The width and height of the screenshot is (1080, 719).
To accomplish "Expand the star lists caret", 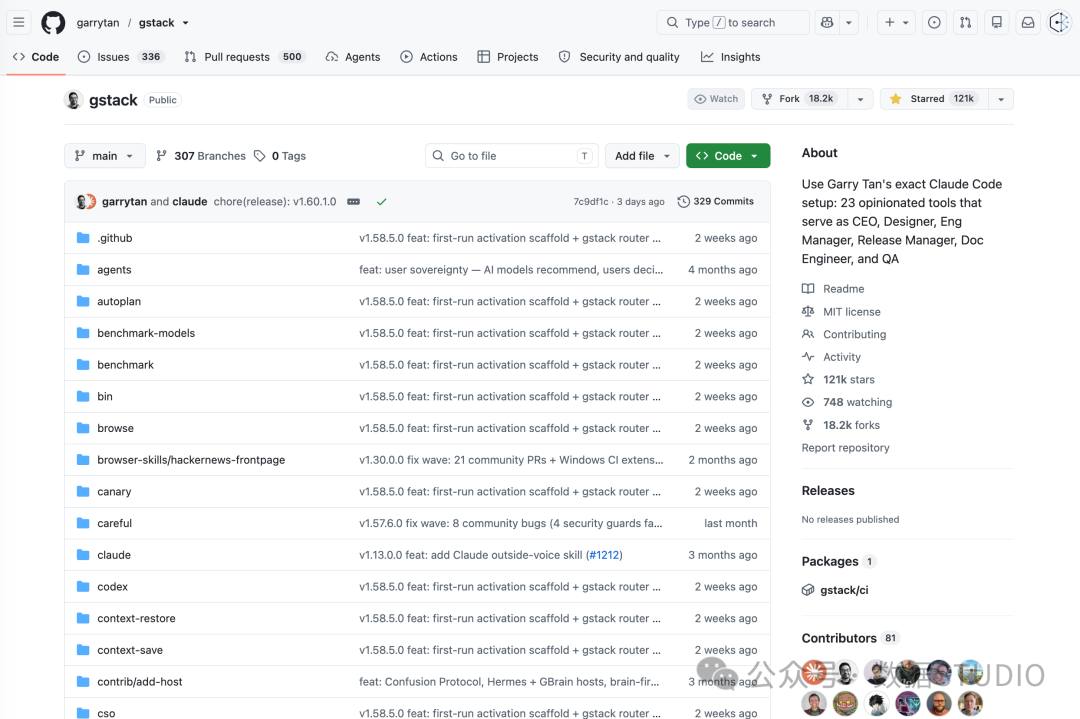I will point(1001,99).
